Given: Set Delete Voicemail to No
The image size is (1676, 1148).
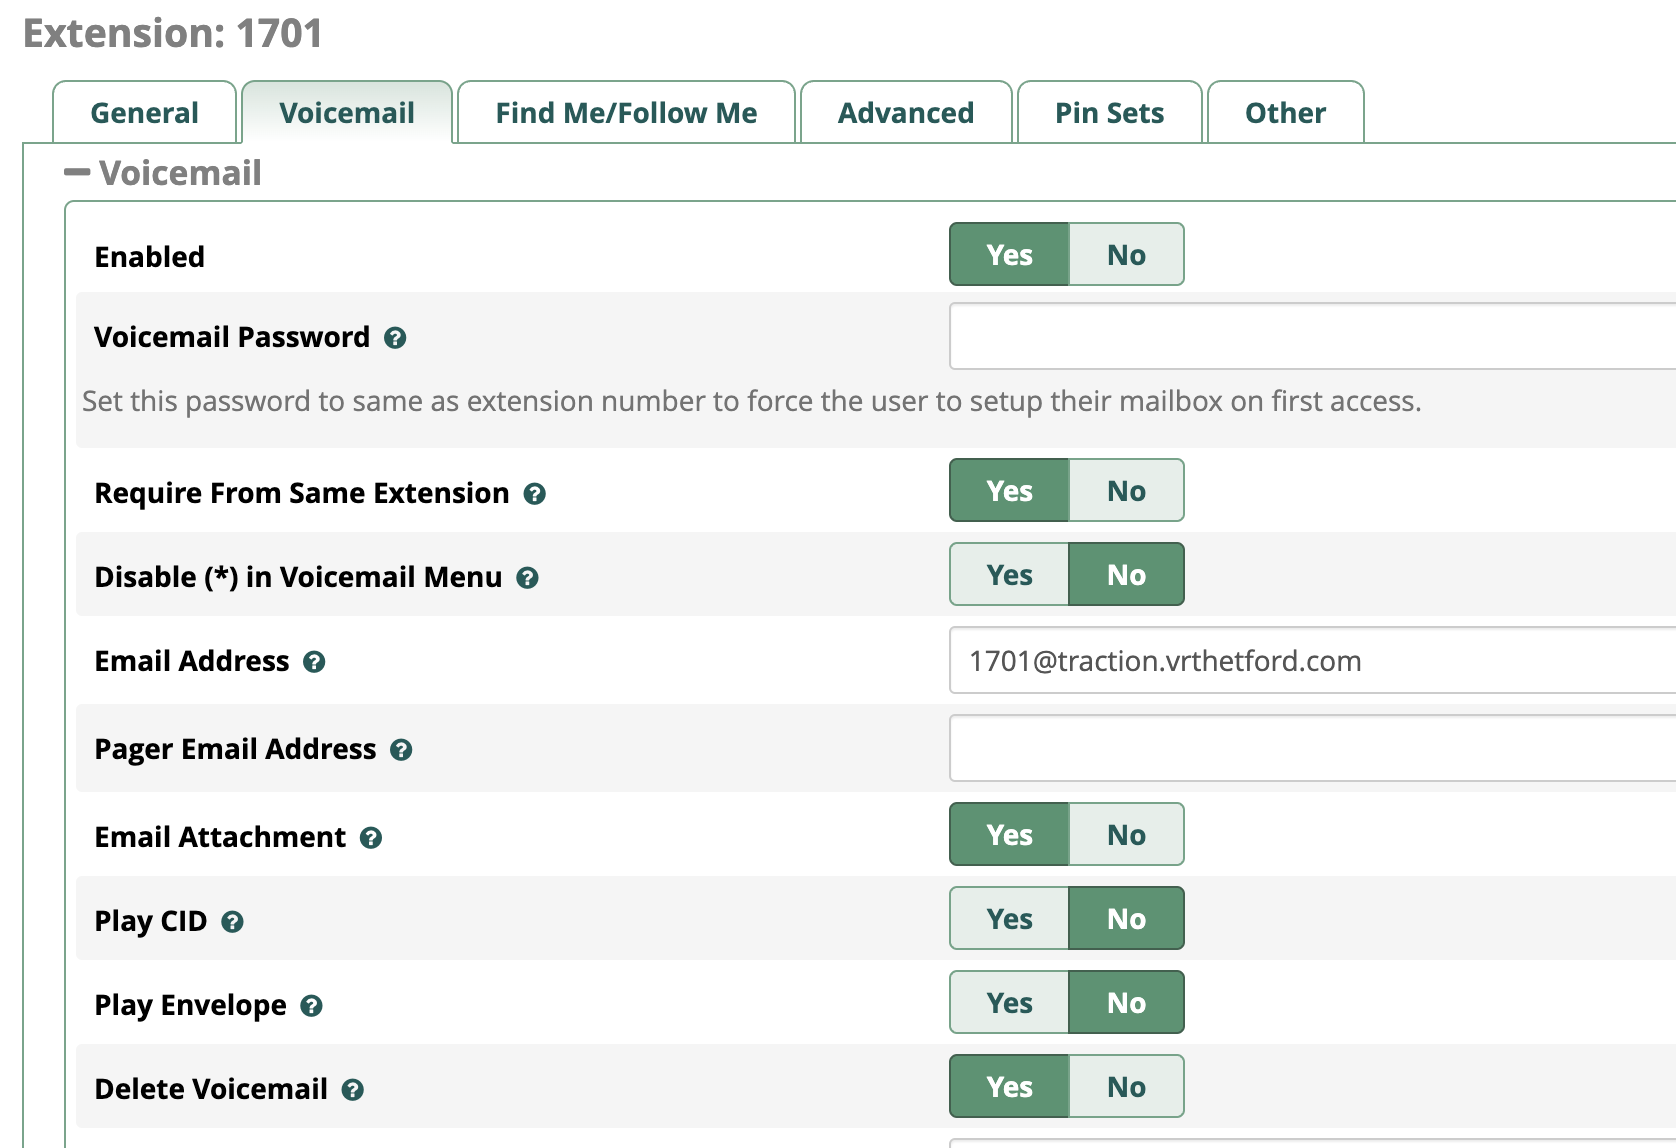Looking at the screenshot, I should click(1126, 1087).
